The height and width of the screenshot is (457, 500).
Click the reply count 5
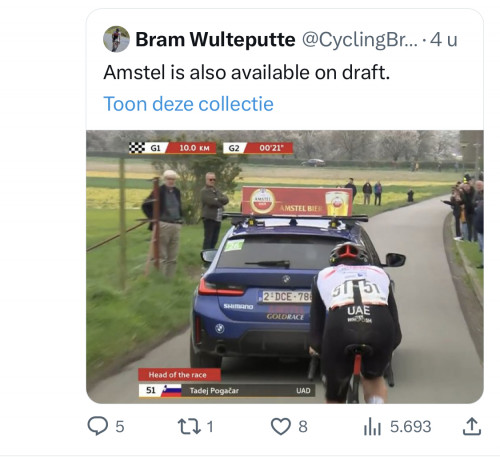coord(120,427)
